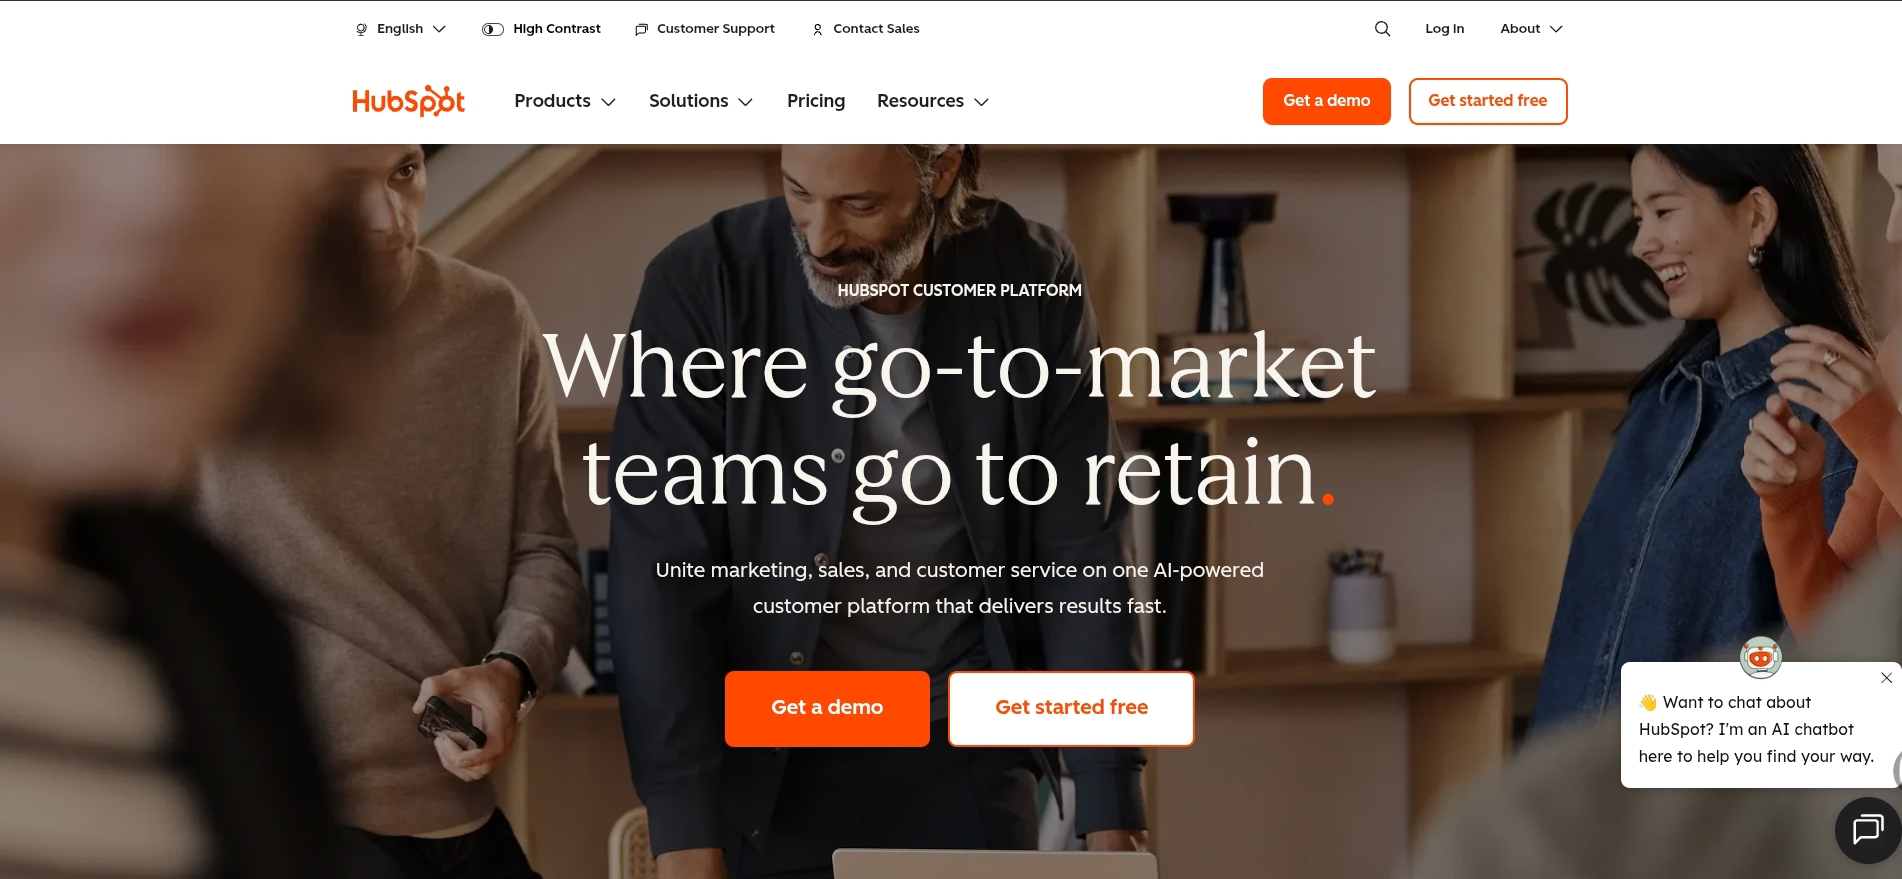Click the search magnifier icon
The height and width of the screenshot is (879, 1902).
click(1382, 29)
